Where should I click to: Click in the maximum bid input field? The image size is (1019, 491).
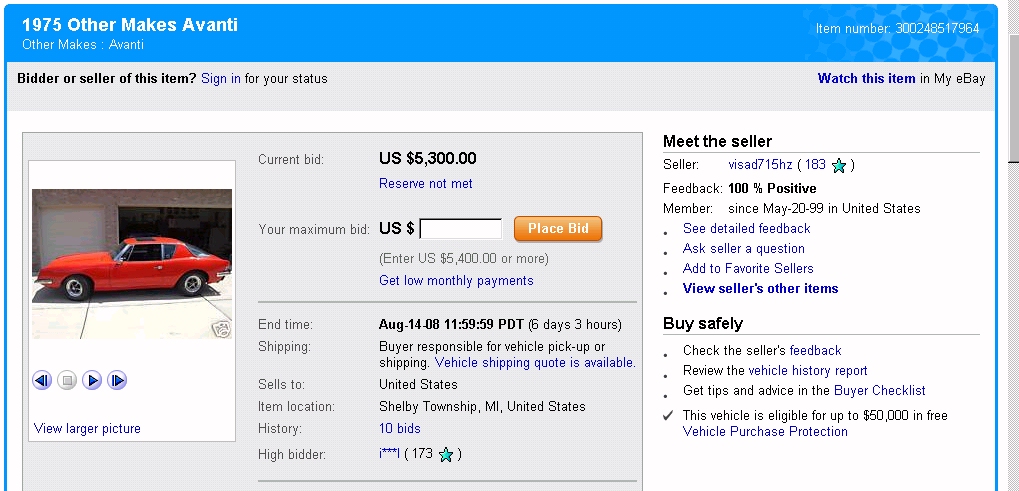(461, 229)
